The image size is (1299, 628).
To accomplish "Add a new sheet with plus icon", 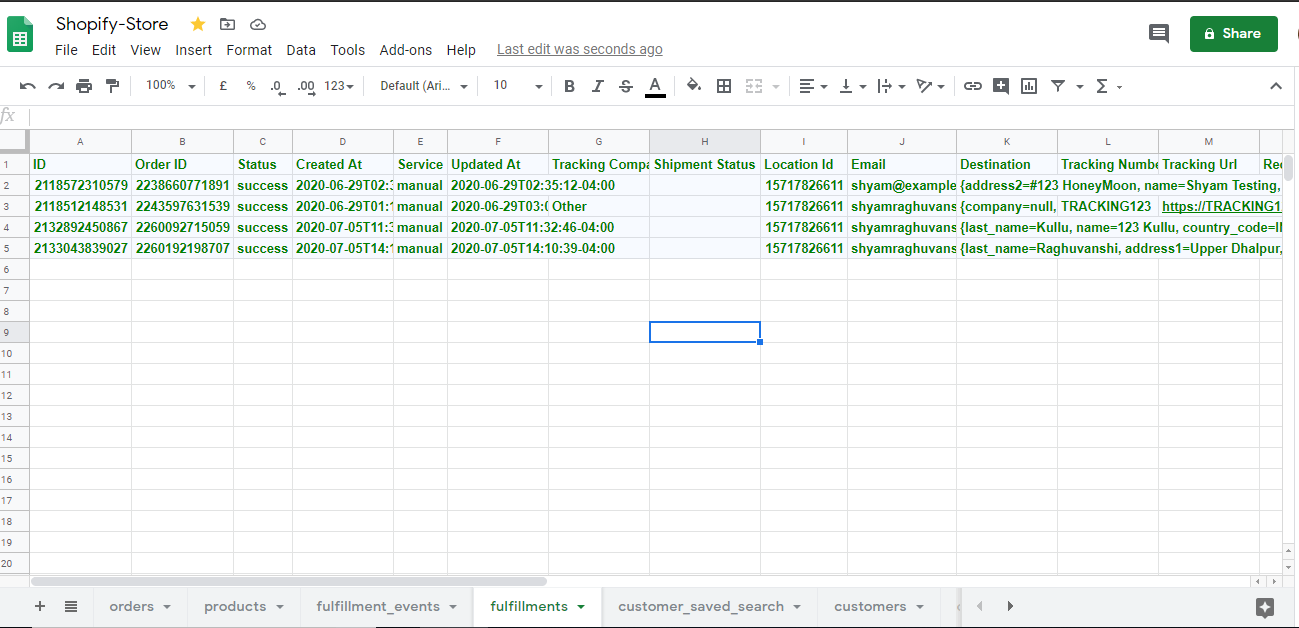I will coord(40,606).
